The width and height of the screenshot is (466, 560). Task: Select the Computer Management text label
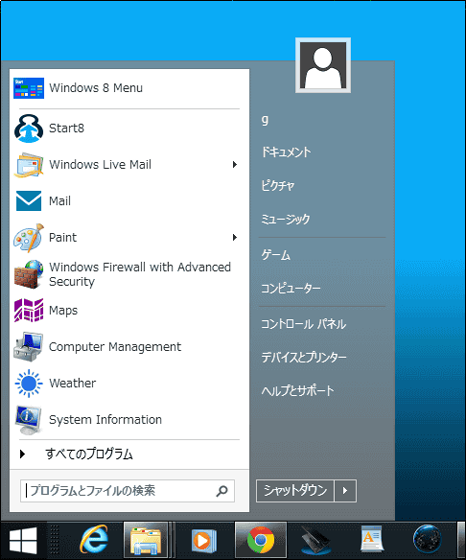point(115,347)
